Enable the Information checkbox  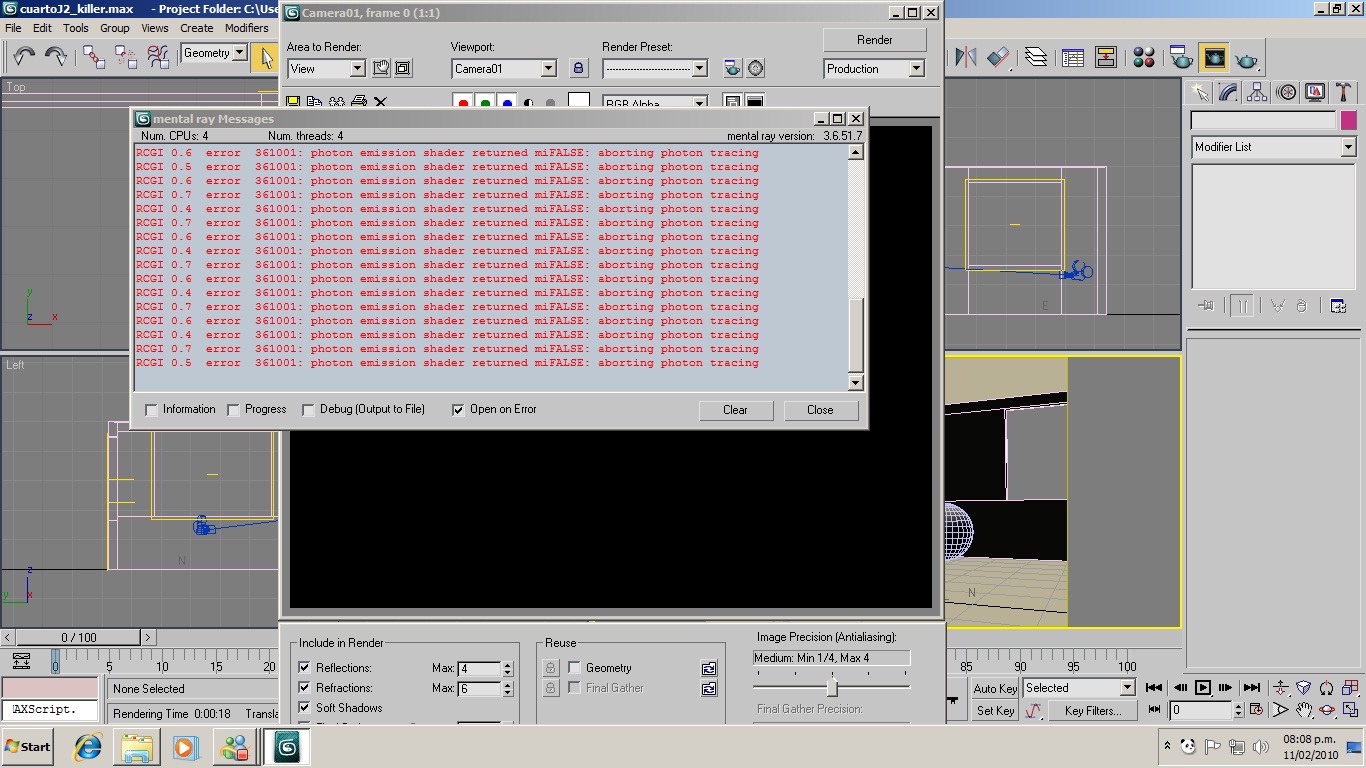click(x=151, y=410)
